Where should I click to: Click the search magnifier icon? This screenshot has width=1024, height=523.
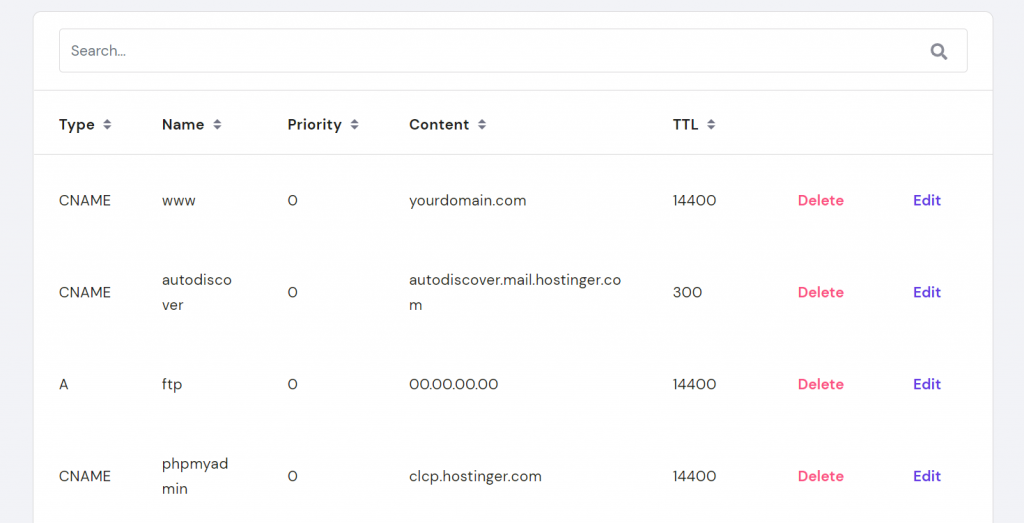coord(938,51)
